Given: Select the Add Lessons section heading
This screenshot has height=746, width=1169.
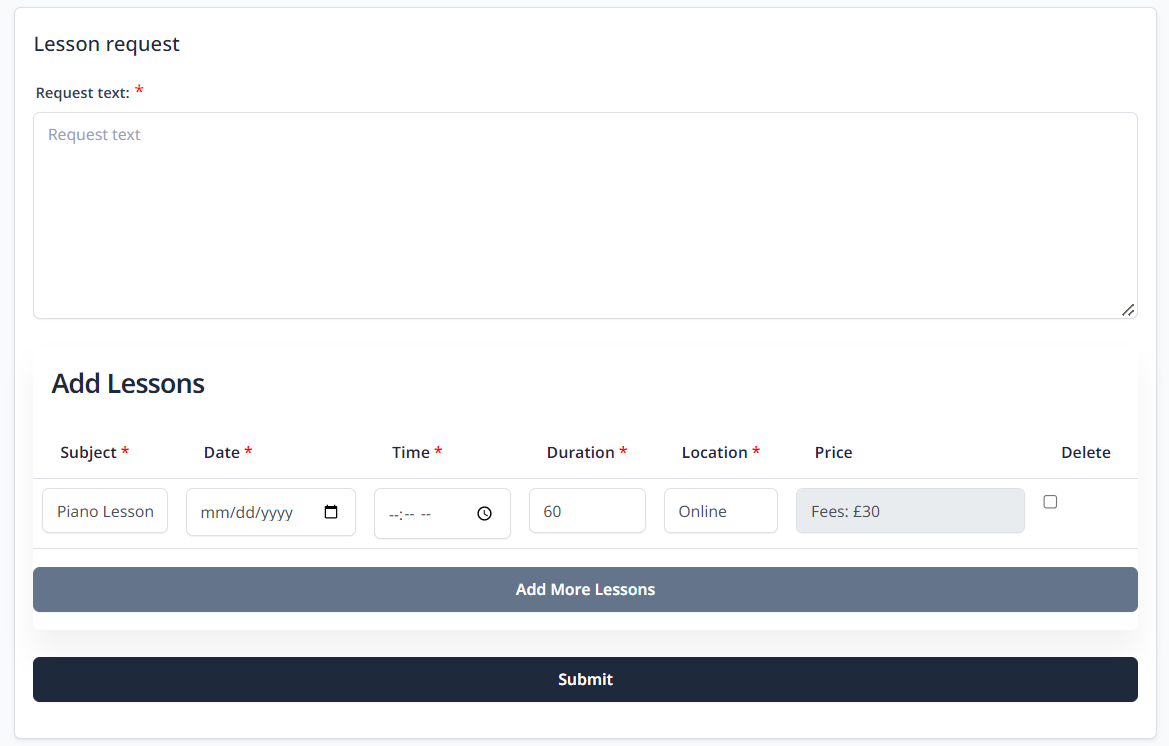Looking at the screenshot, I should pos(127,383).
